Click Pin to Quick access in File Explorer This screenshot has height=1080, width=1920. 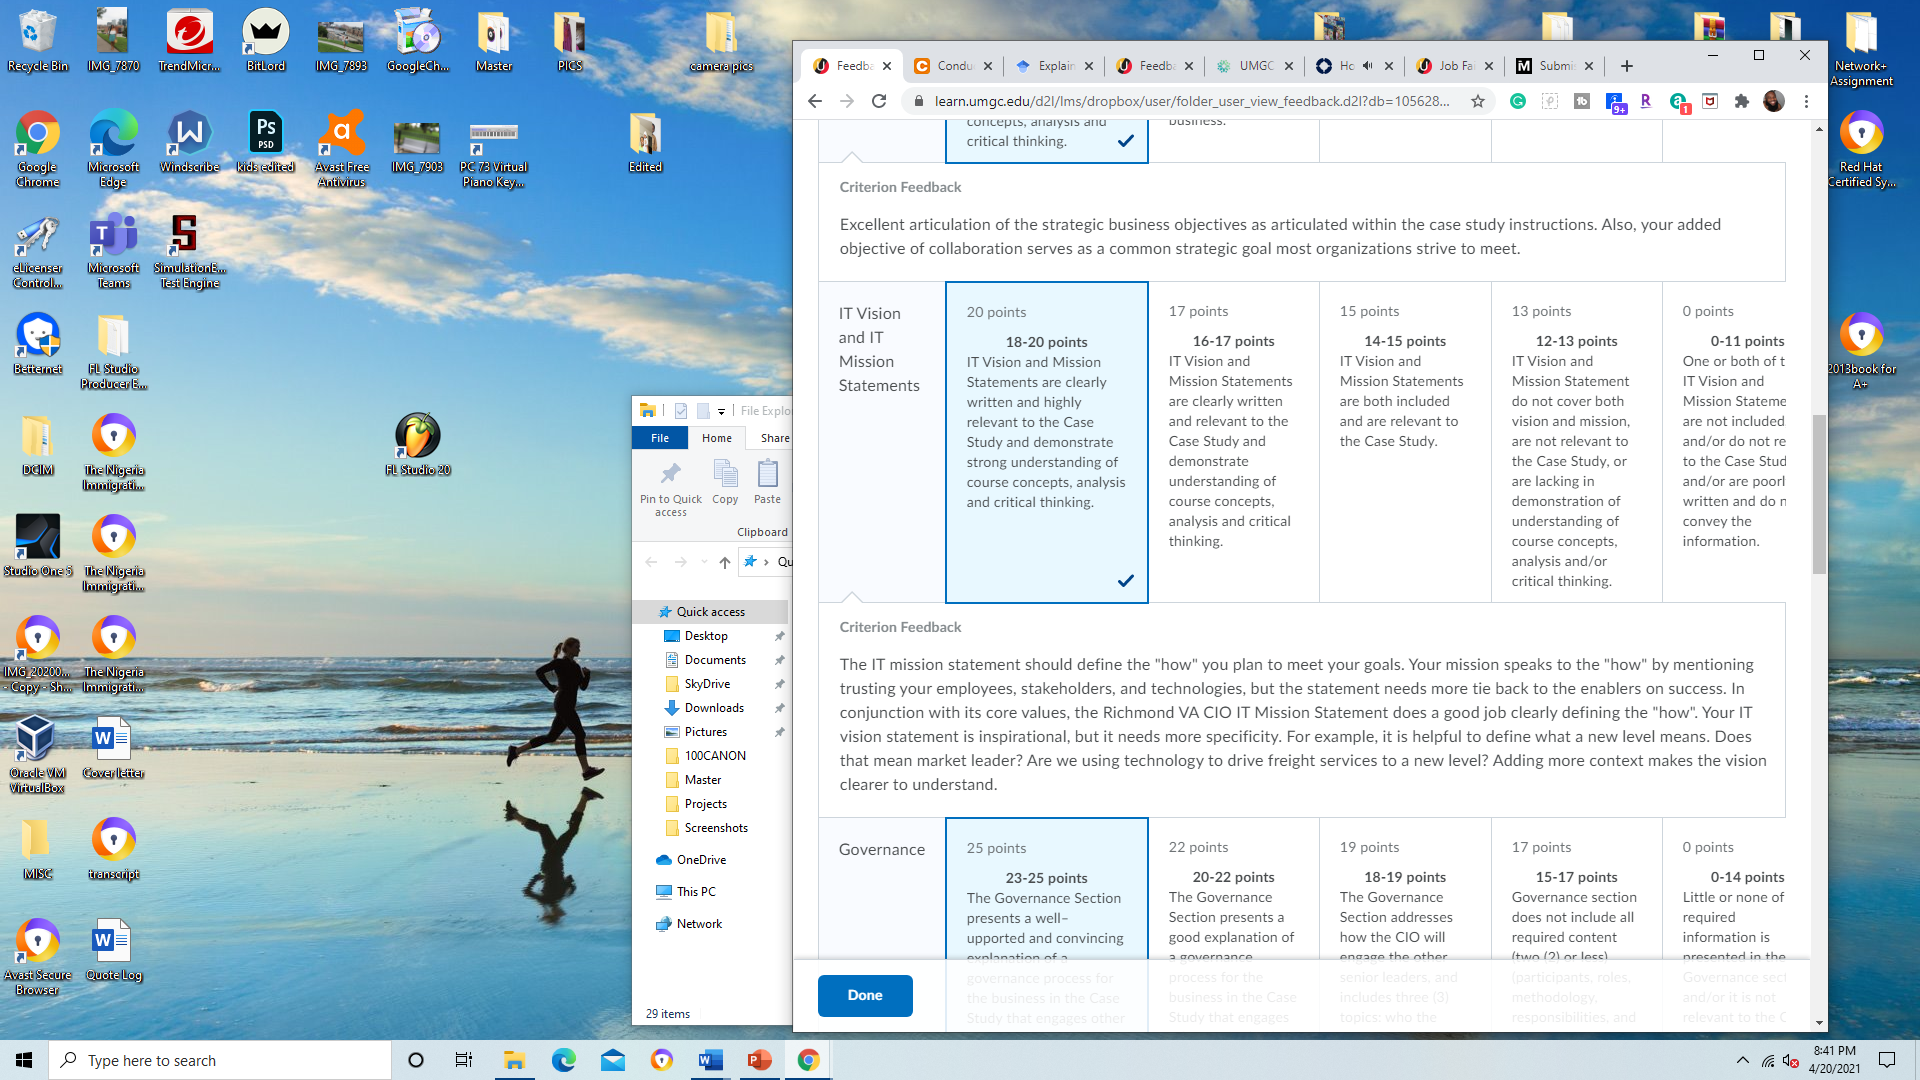671,489
